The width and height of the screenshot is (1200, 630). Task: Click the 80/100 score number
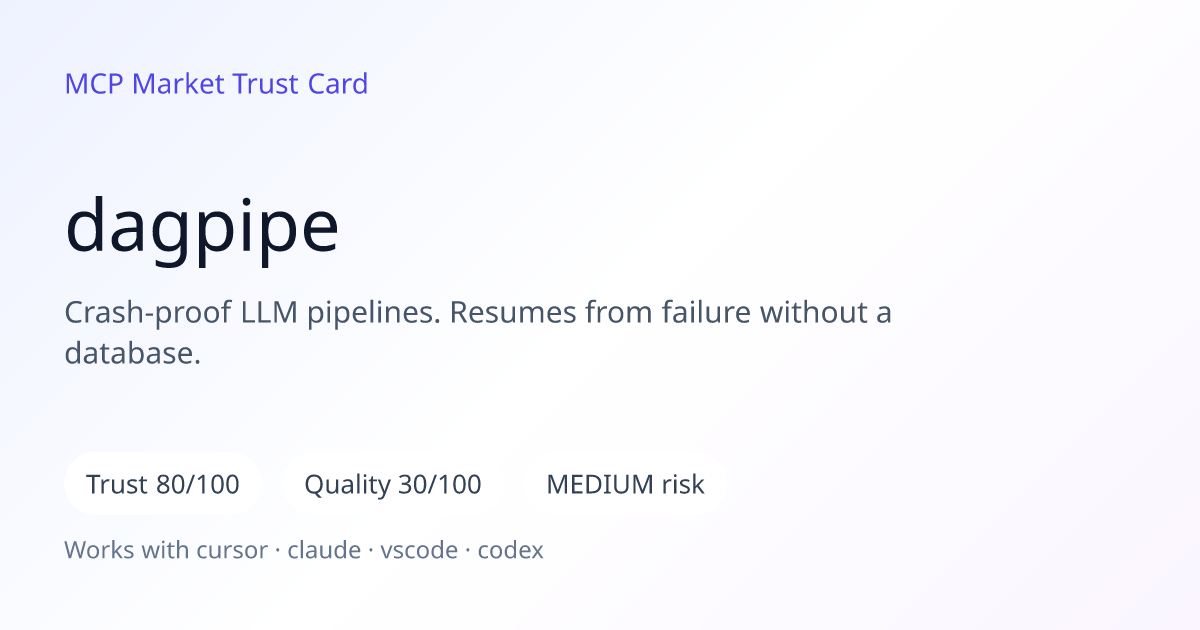pyautogui.click(x=198, y=485)
